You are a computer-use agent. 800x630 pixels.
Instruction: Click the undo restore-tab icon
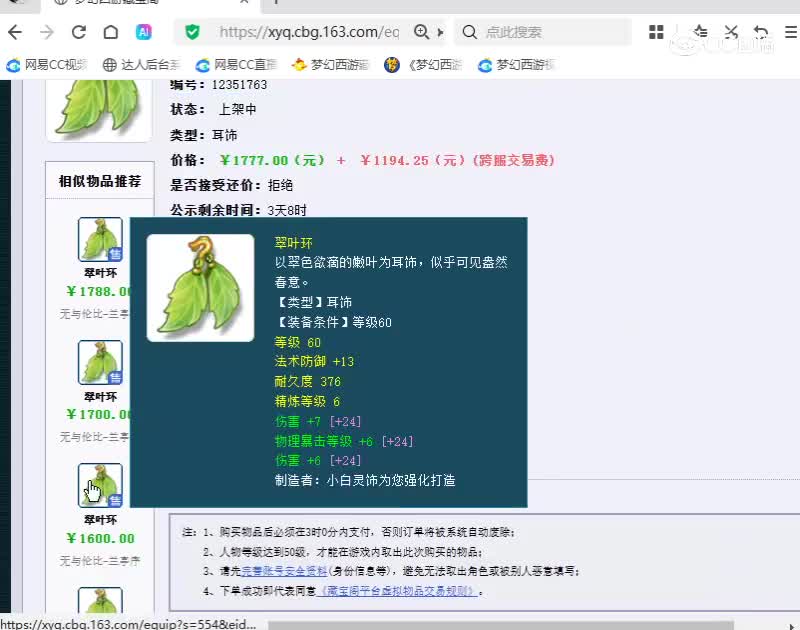(x=760, y=32)
